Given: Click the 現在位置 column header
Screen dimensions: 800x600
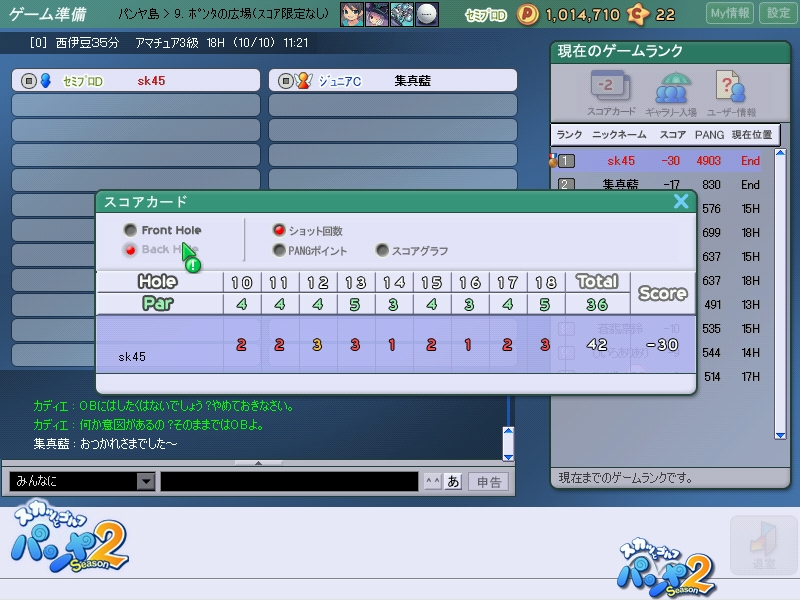Looking at the screenshot, I should 752,135.
